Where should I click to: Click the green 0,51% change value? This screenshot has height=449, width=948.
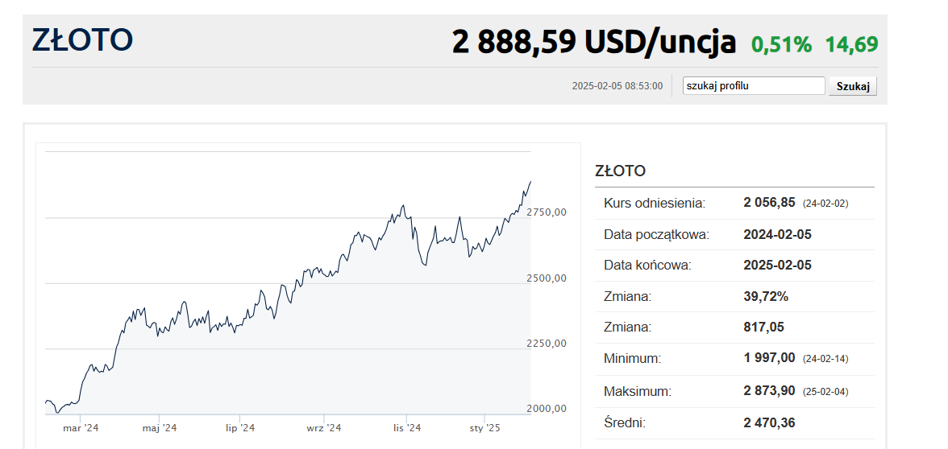pos(781,44)
